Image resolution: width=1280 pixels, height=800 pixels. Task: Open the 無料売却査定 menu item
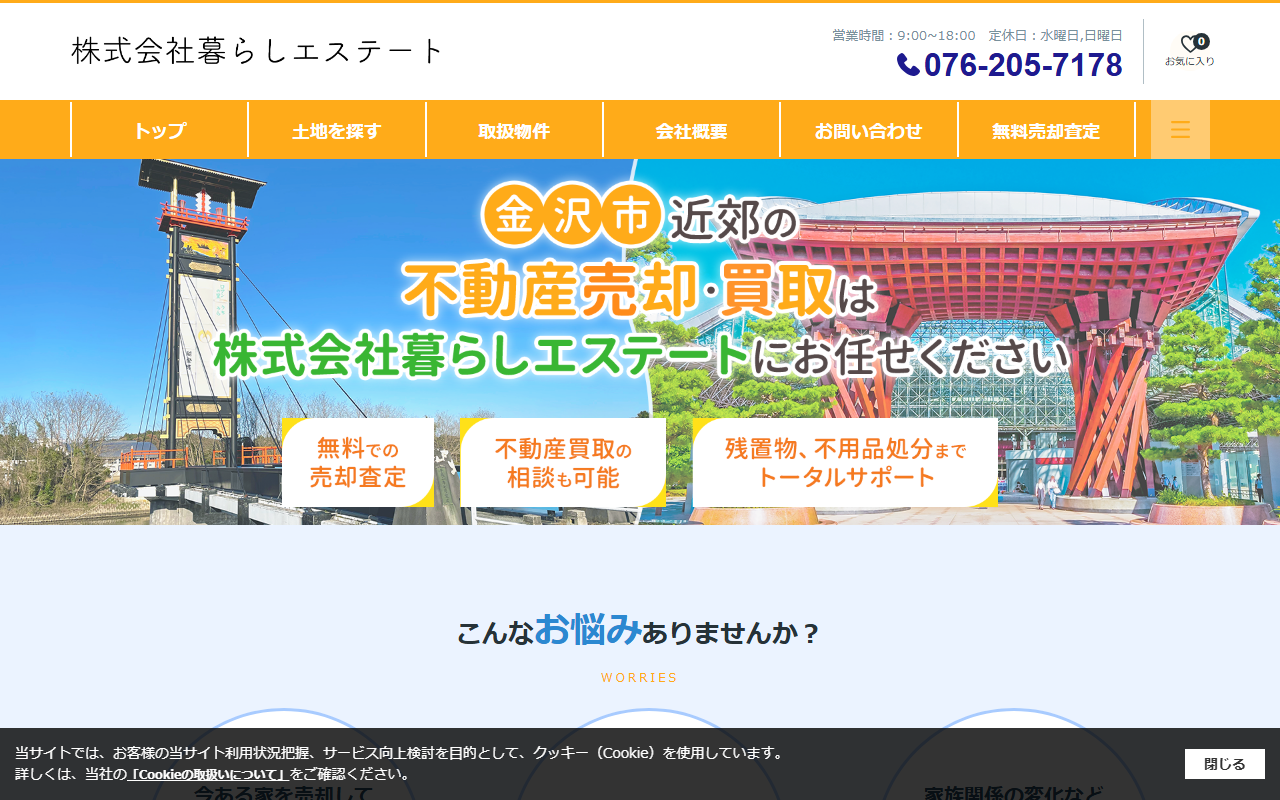[1046, 130]
